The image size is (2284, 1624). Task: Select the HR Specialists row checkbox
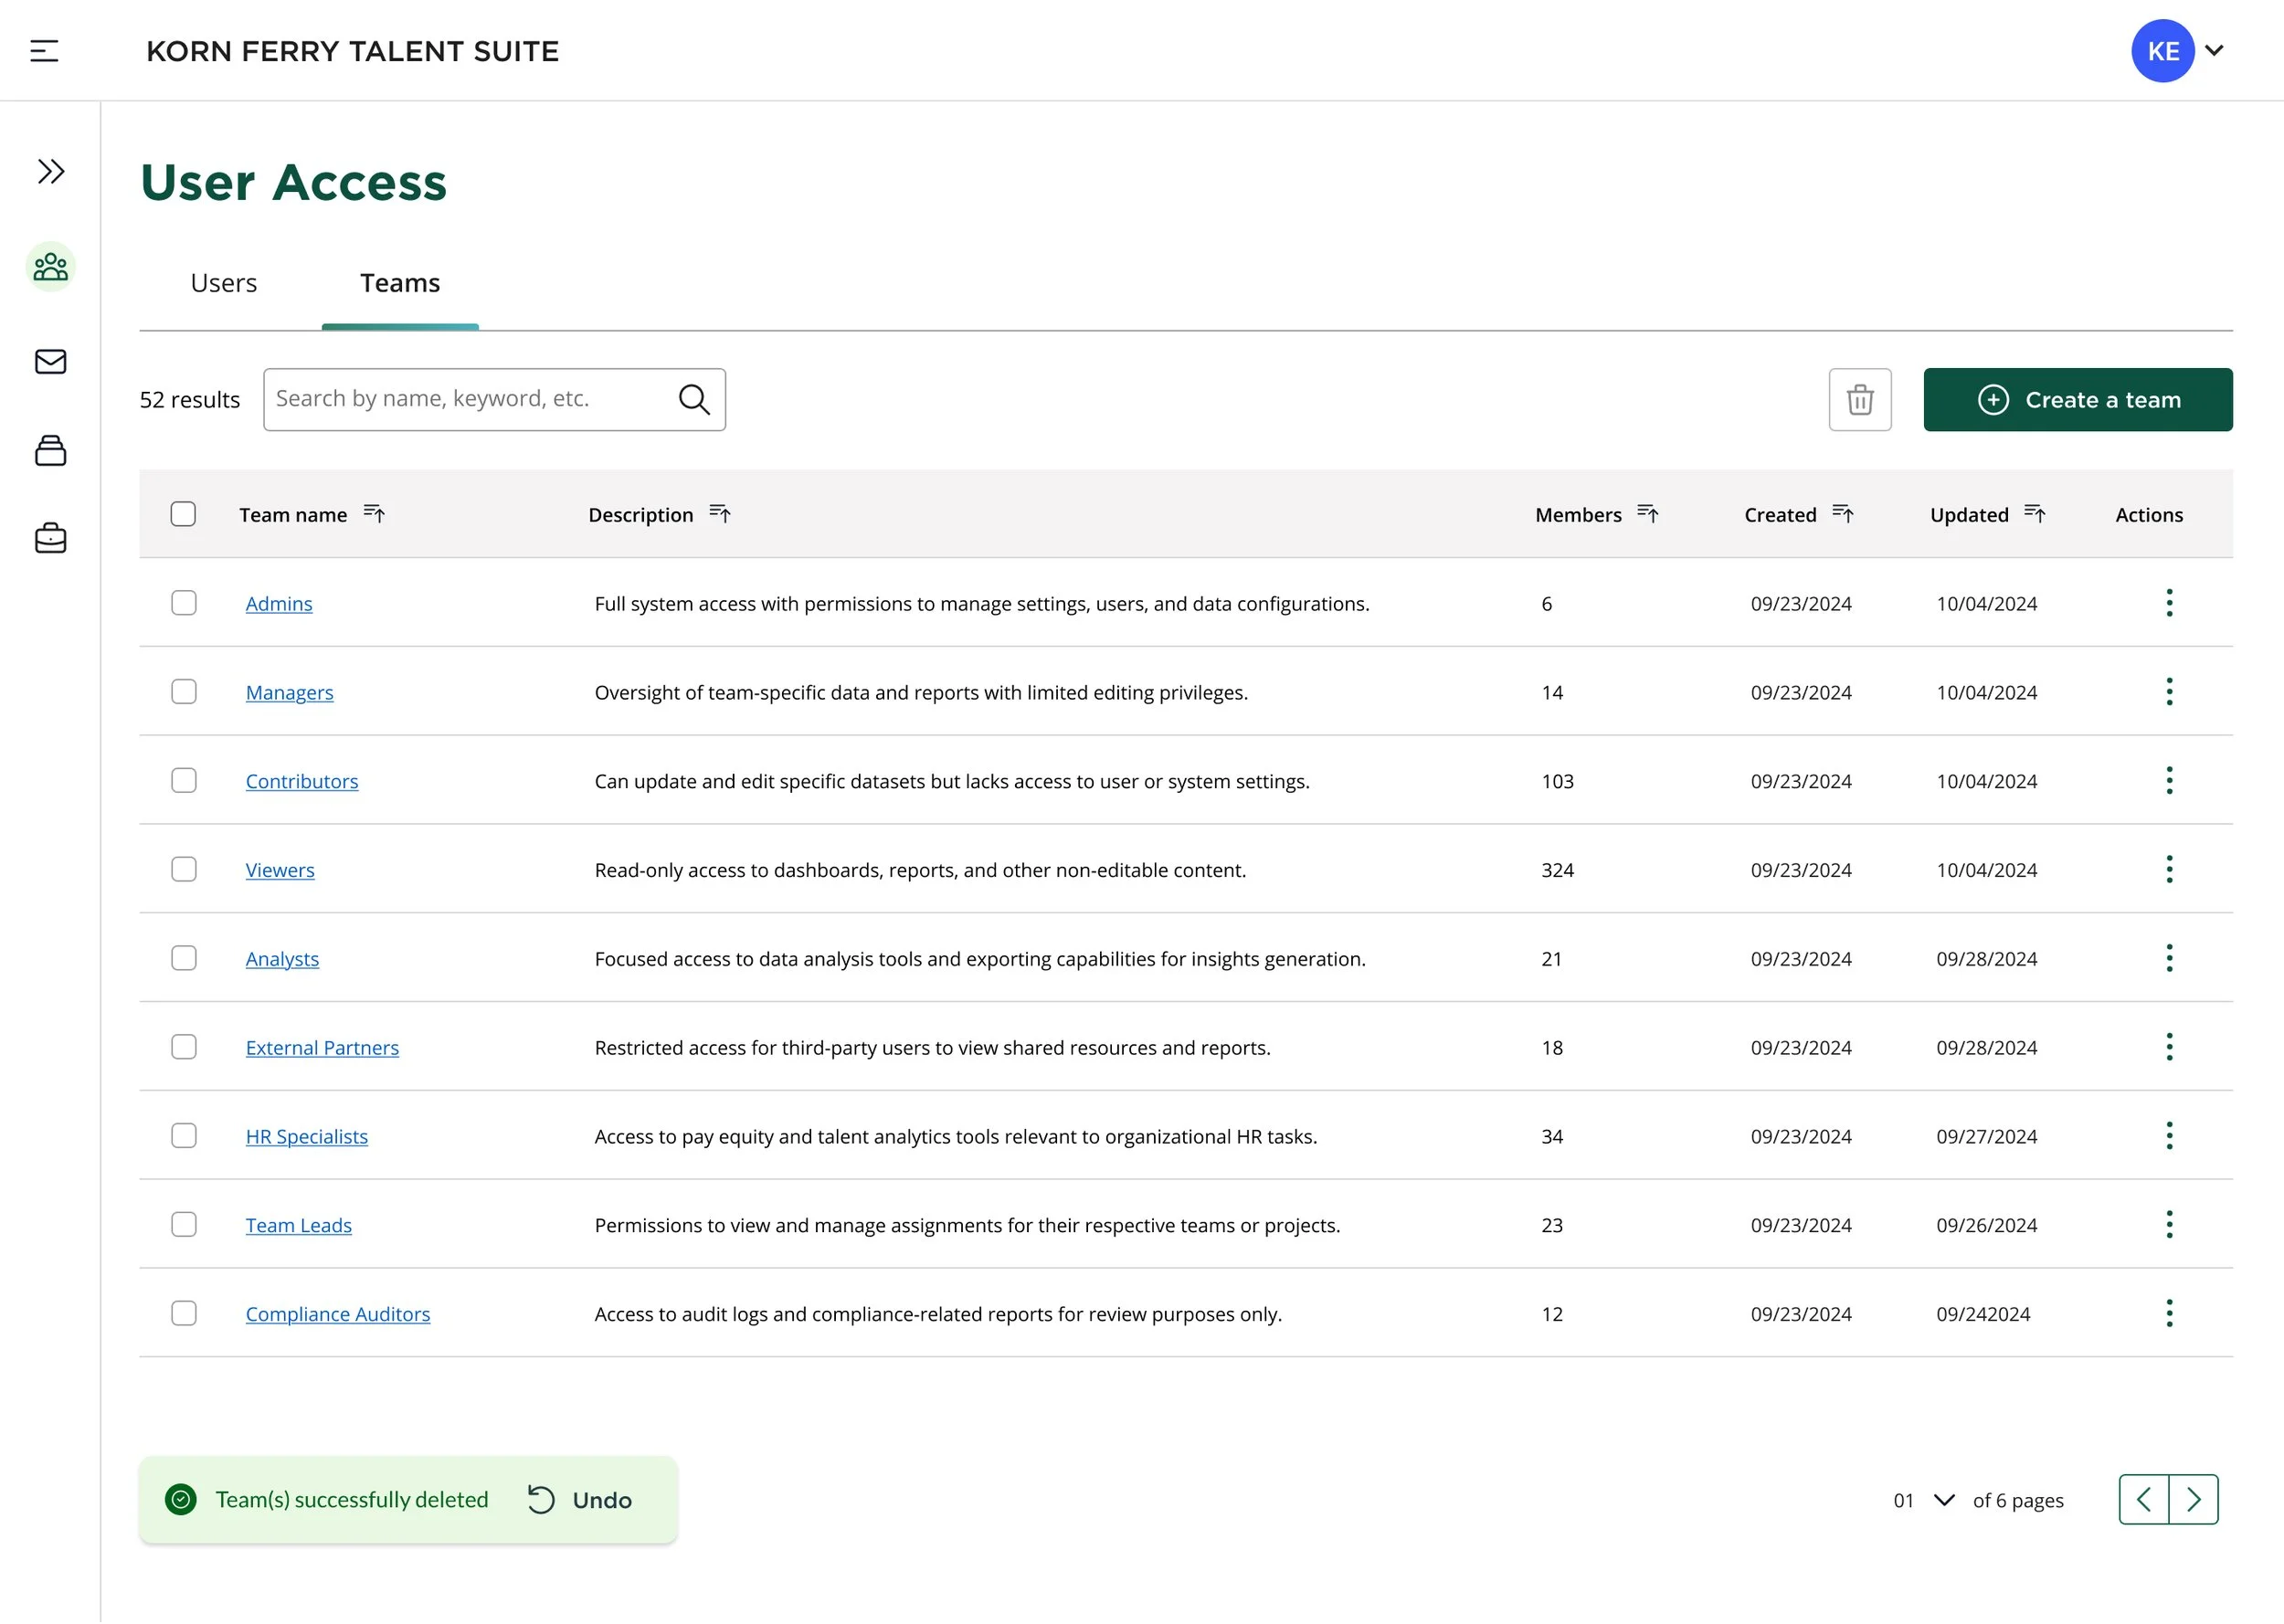(184, 1136)
